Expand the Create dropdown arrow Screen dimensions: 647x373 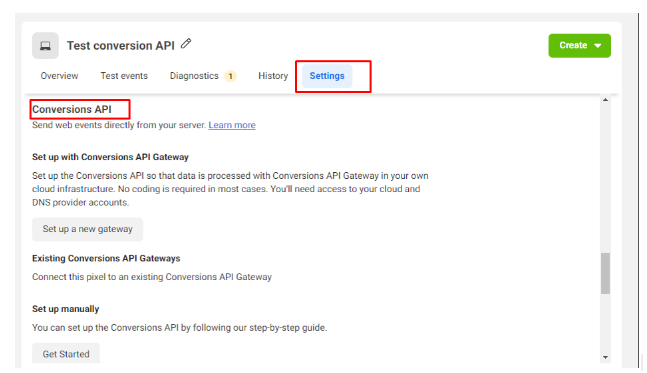[x=597, y=46]
